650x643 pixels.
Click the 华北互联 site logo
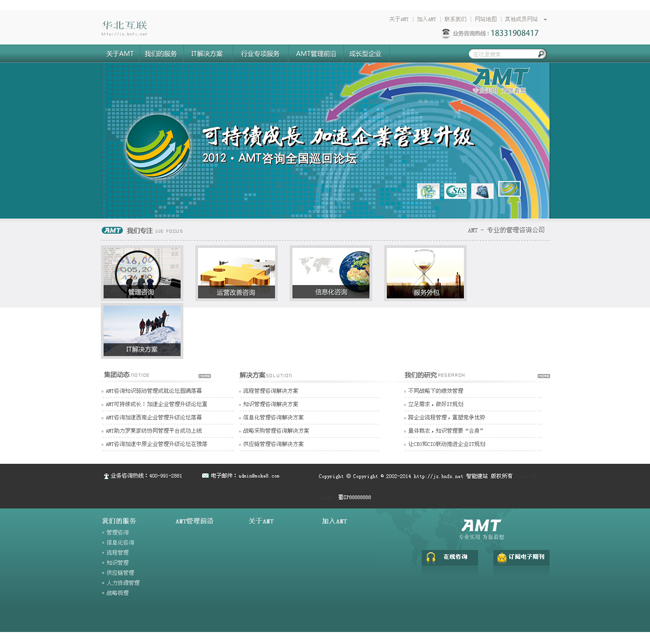(124, 28)
